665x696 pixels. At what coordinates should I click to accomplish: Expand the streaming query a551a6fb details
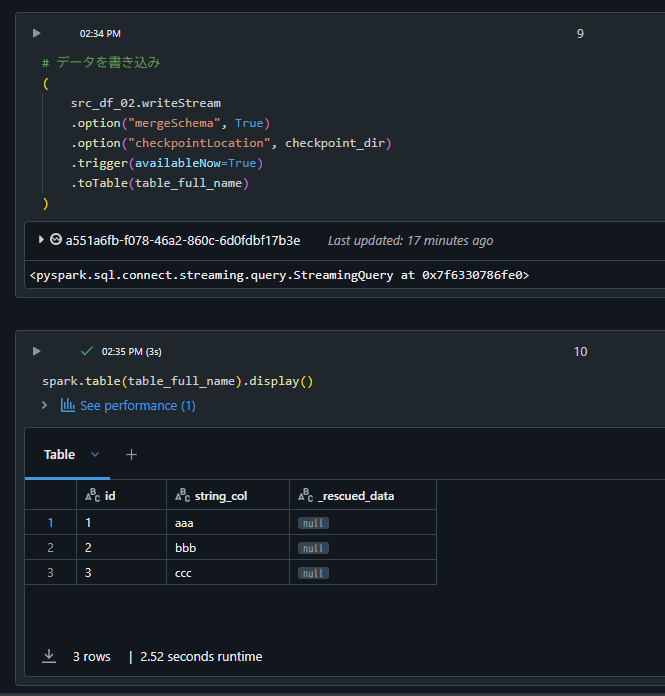[41, 240]
